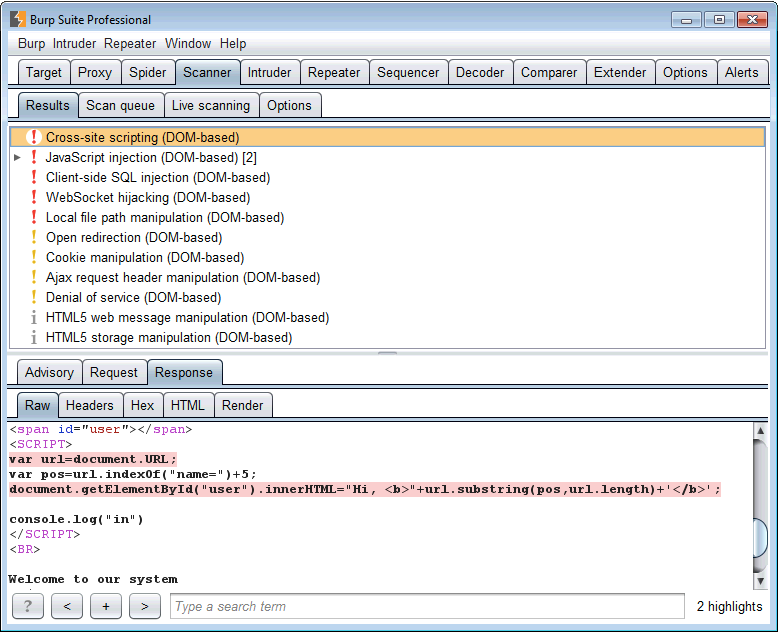The height and width of the screenshot is (632, 778).
Task: Open the Help menu
Action: 233,44
